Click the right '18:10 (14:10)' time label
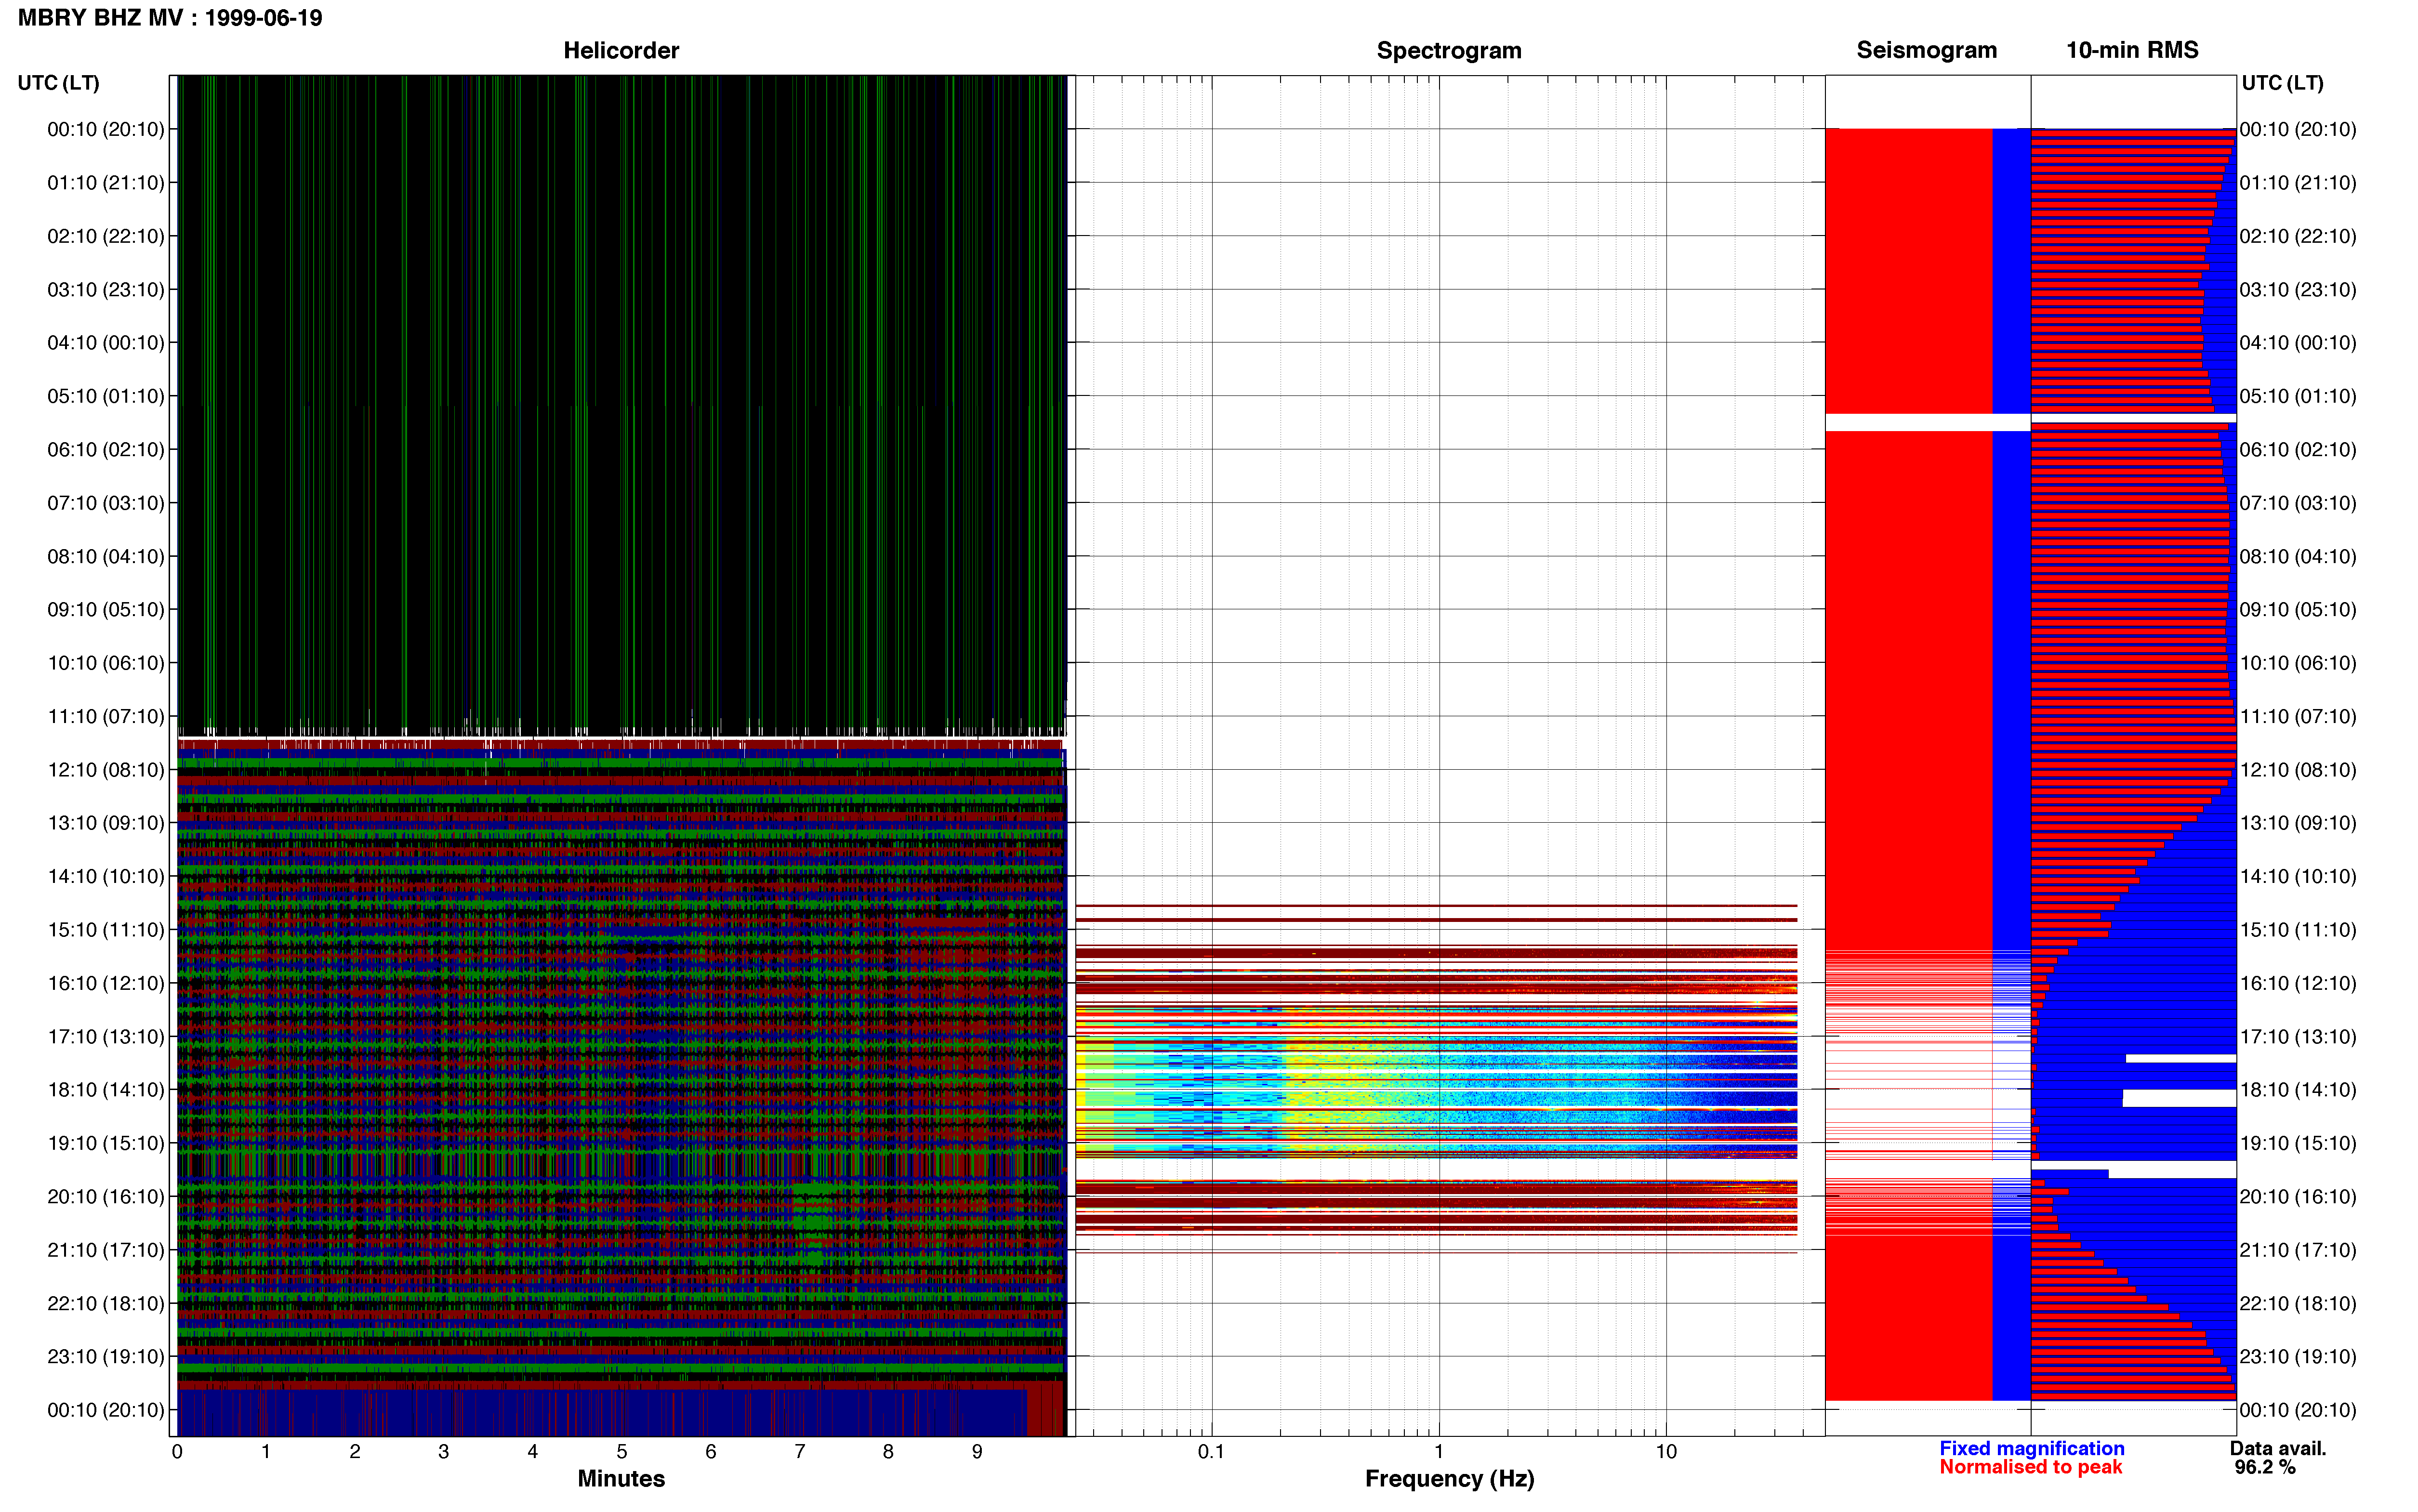Screen dimensions: 2418x1512 2298,1090
